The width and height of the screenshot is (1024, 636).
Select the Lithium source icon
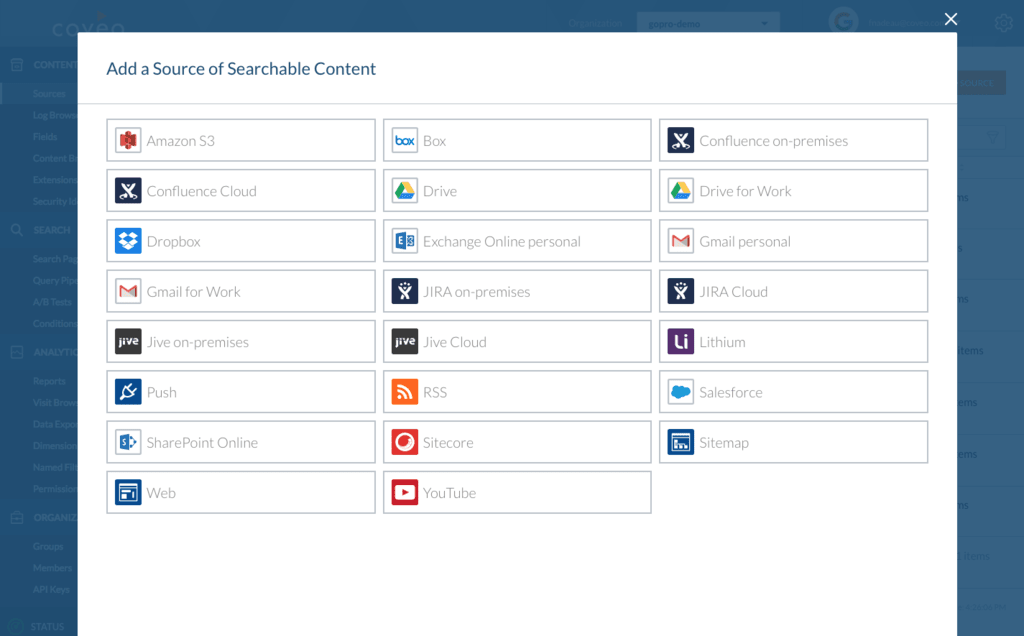(680, 341)
